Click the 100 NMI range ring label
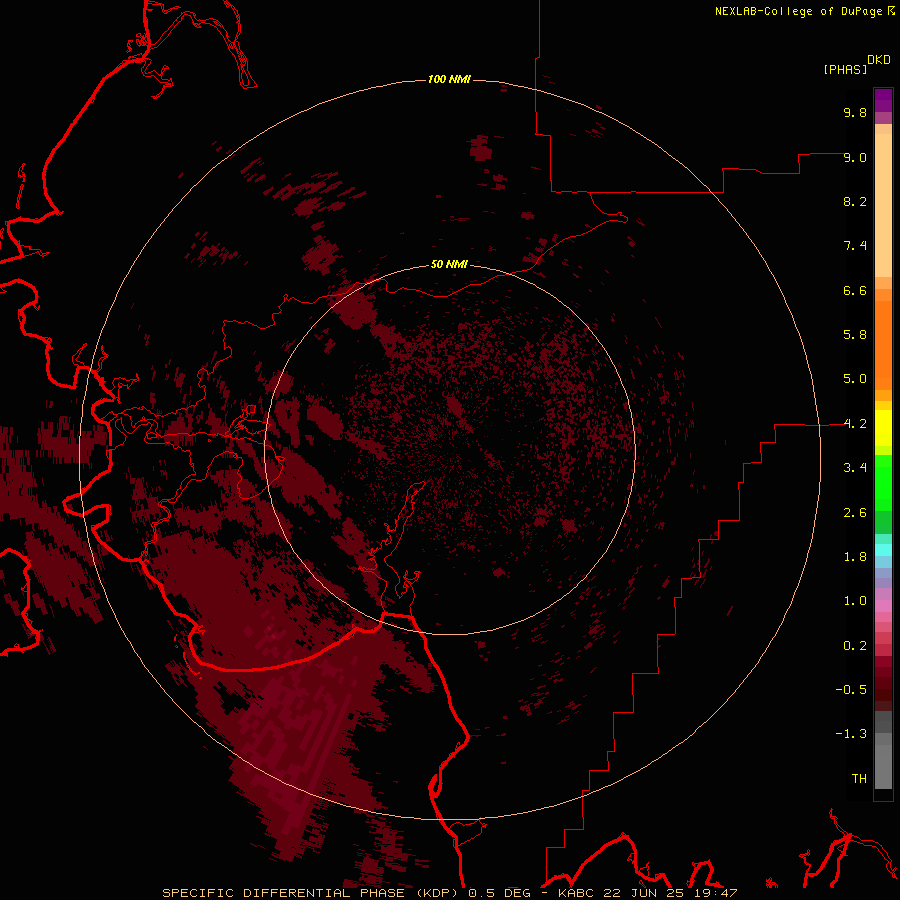This screenshot has width=900, height=900. (449, 79)
